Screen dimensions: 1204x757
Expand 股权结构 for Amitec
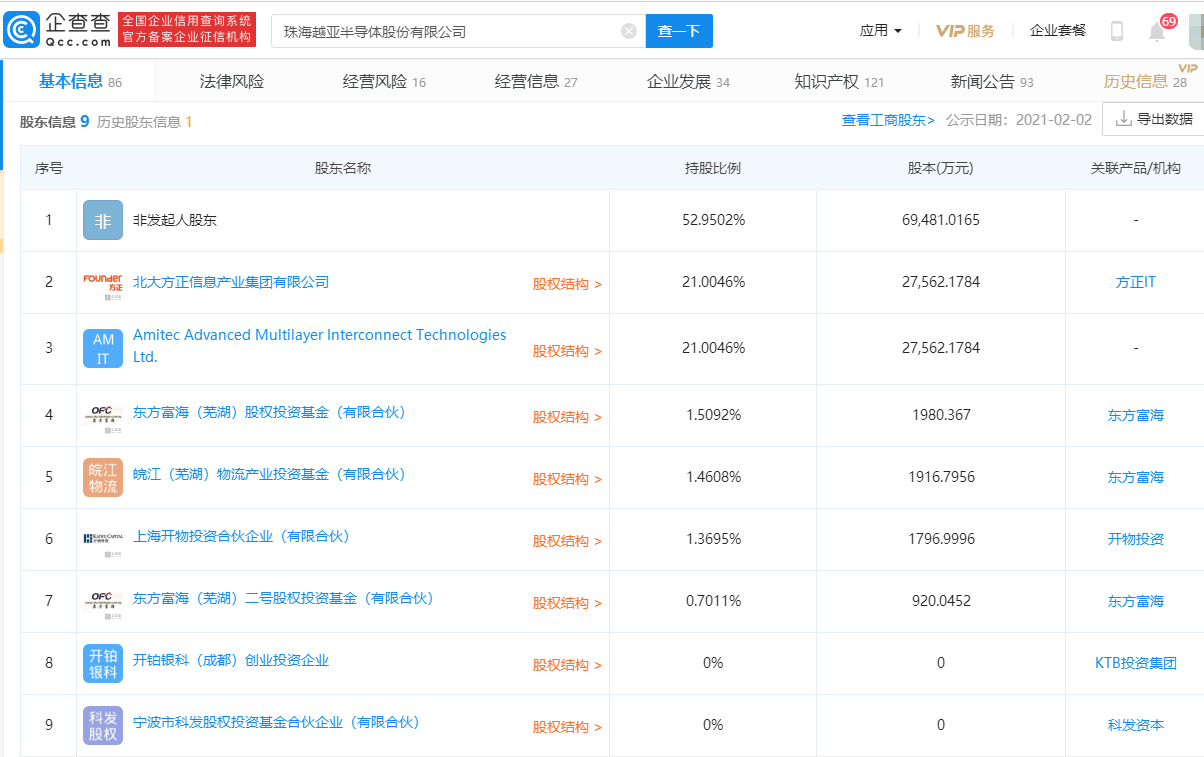click(567, 351)
